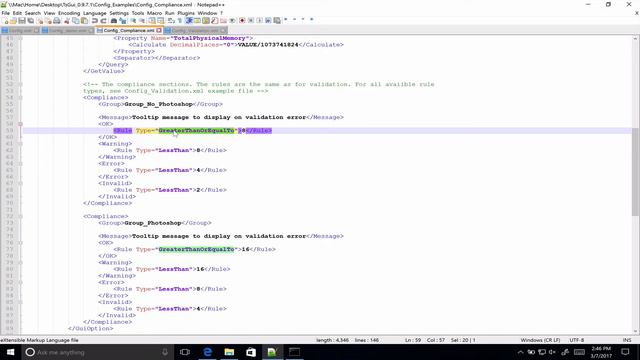The width and height of the screenshot is (640, 360).
Task: Toggle Synchronize Vertical Scrolling icon
Action: coord(151,20)
